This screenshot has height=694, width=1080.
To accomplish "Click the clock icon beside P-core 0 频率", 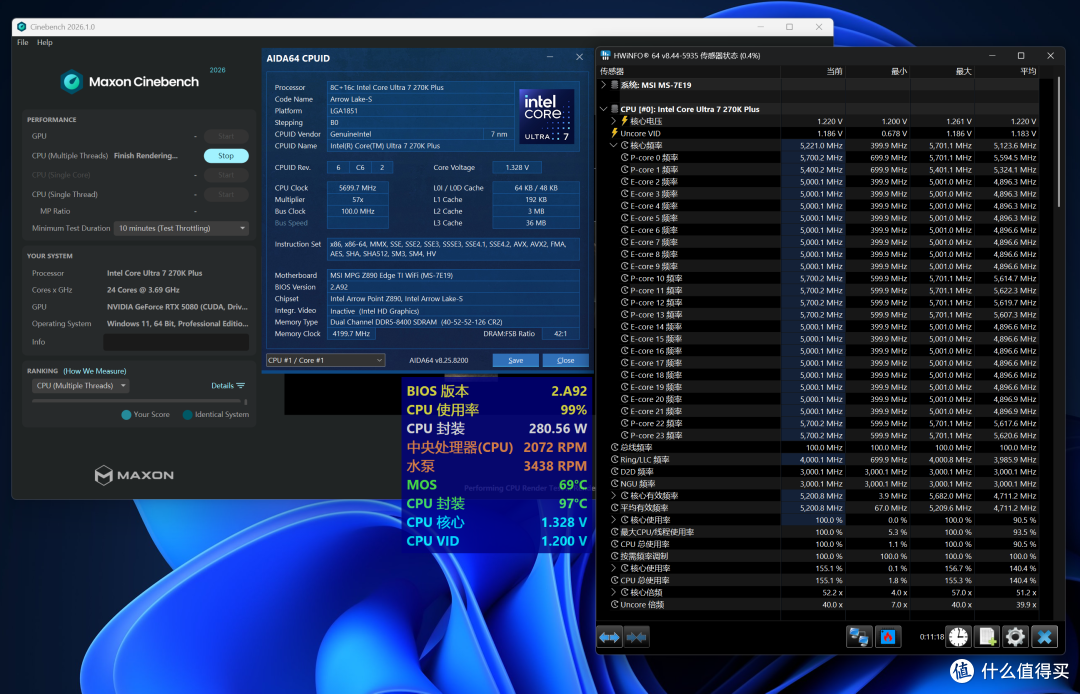I will (x=625, y=157).
